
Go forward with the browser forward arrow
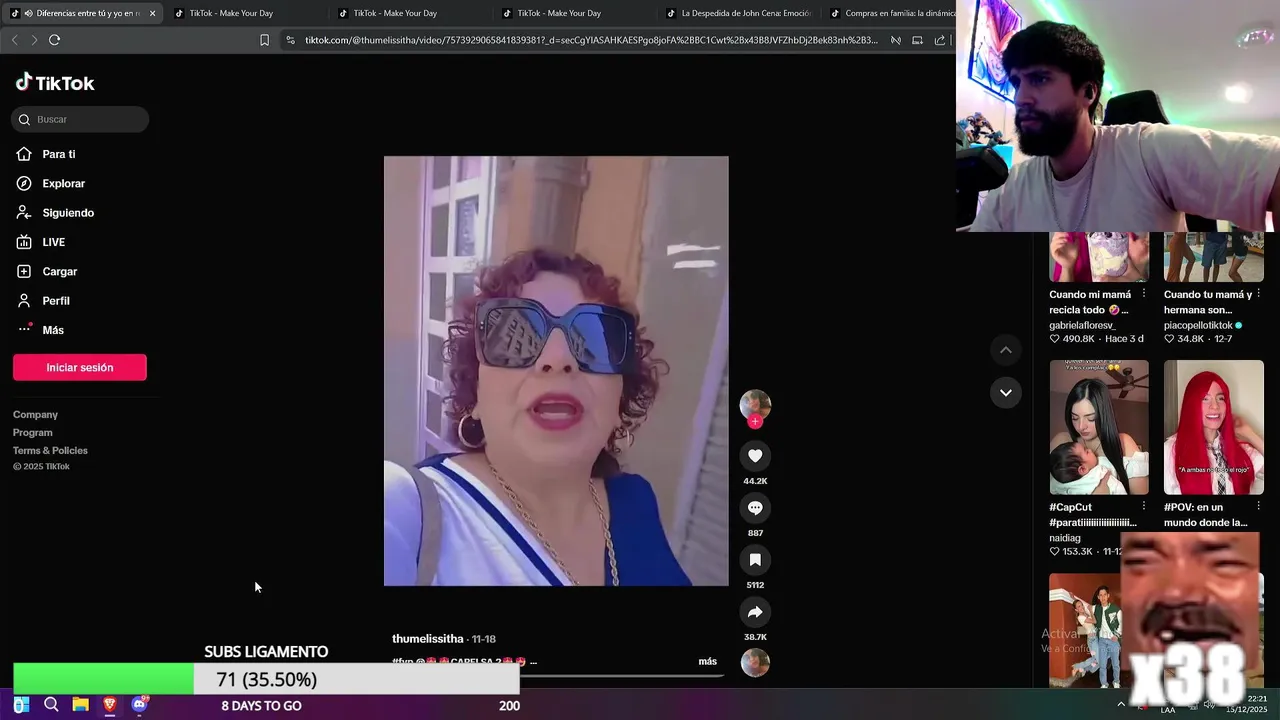click(x=34, y=40)
